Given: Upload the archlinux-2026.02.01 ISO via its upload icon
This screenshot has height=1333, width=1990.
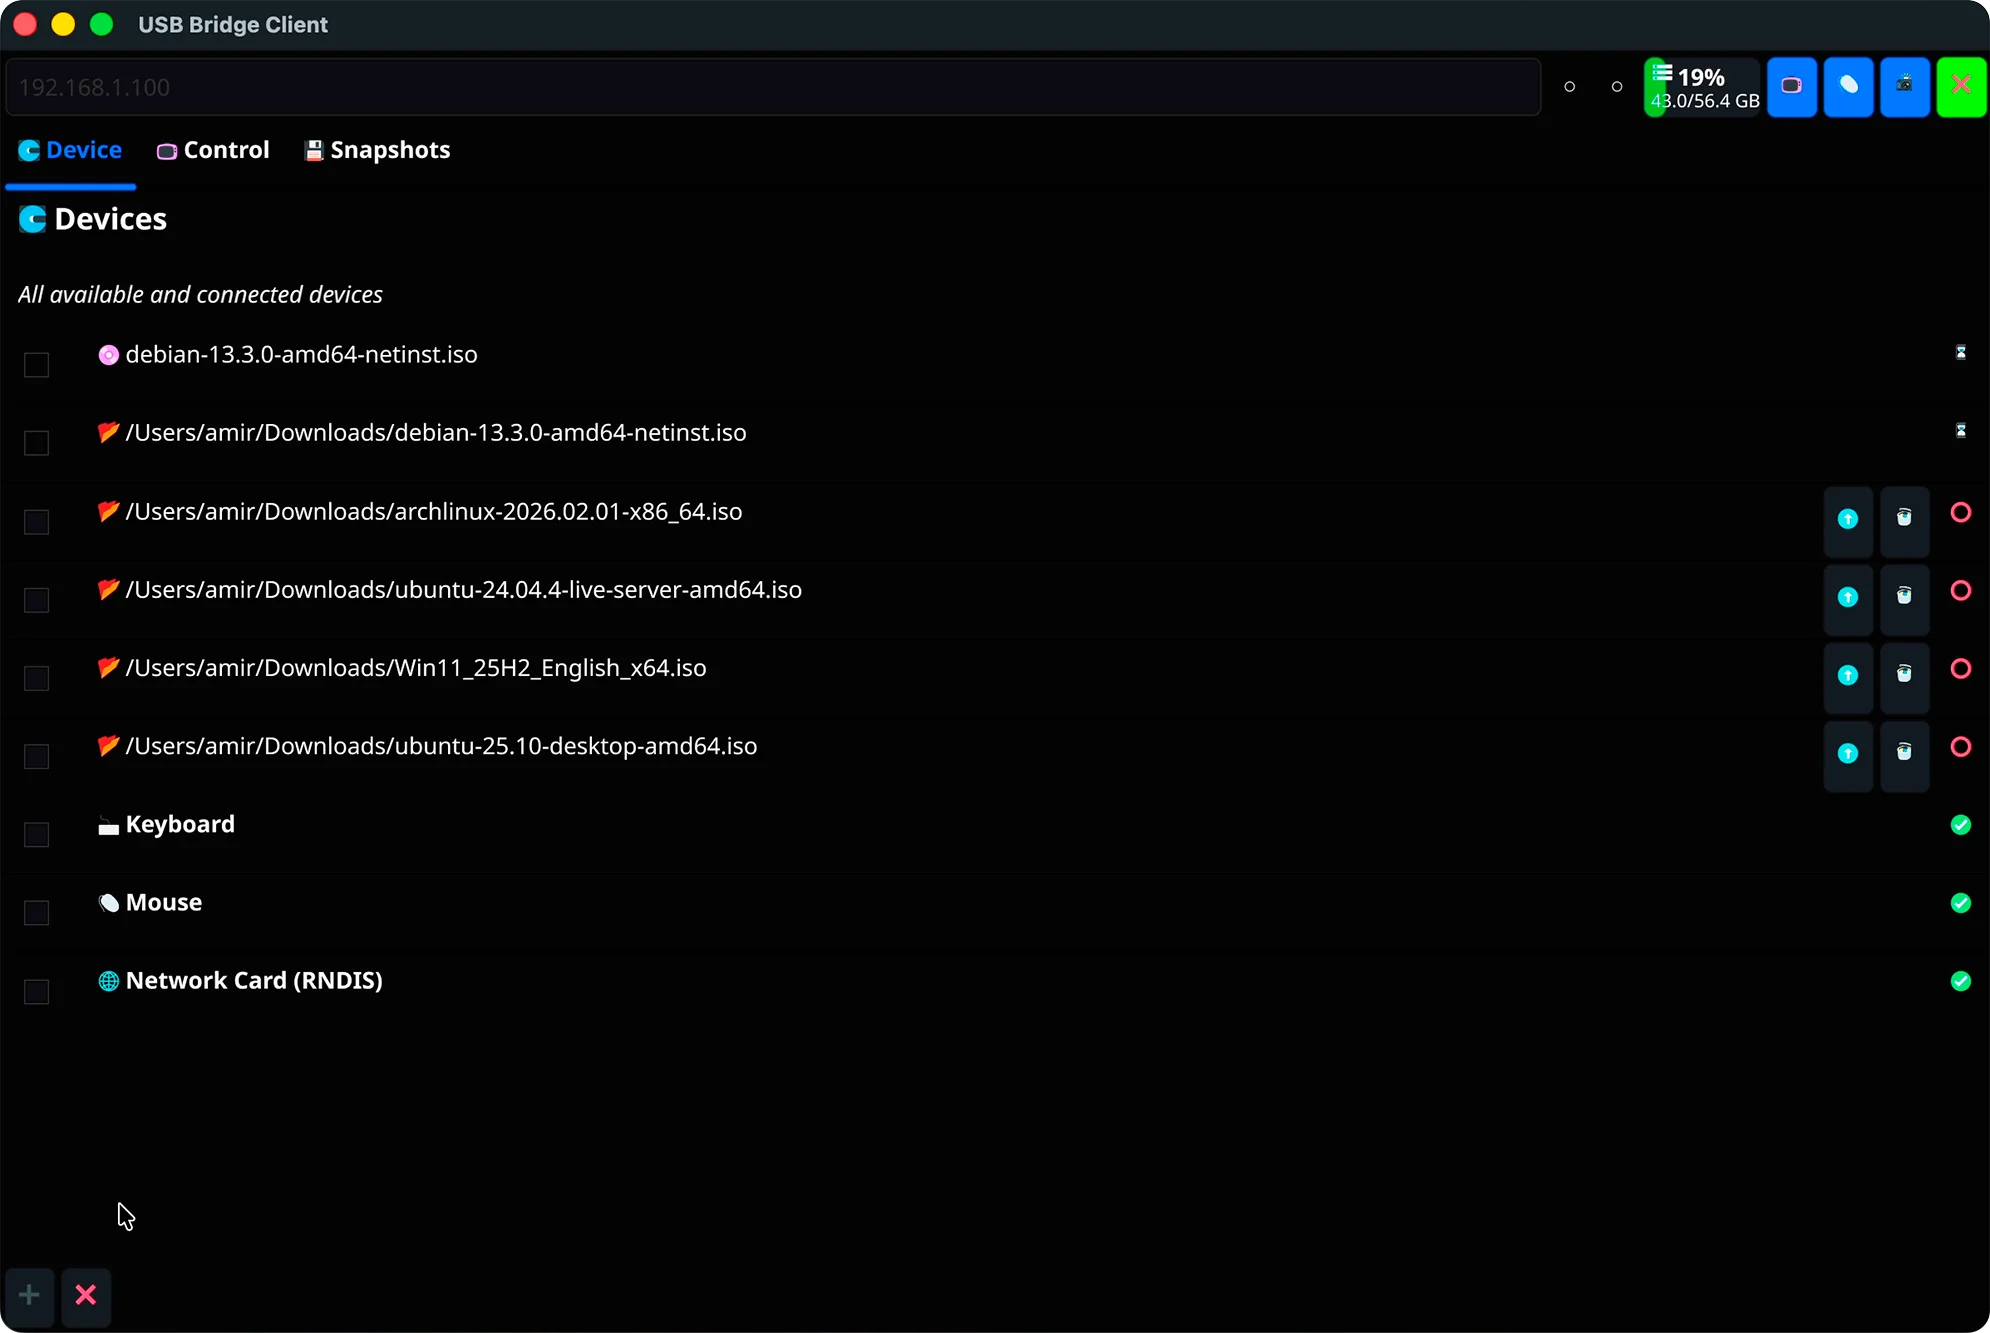Looking at the screenshot, I should [1847, 520].
